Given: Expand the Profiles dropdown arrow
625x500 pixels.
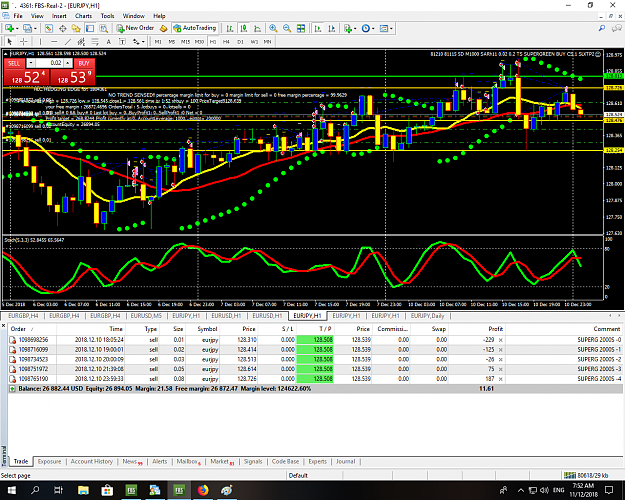Looking at the screenshot, I should (35, 28).
